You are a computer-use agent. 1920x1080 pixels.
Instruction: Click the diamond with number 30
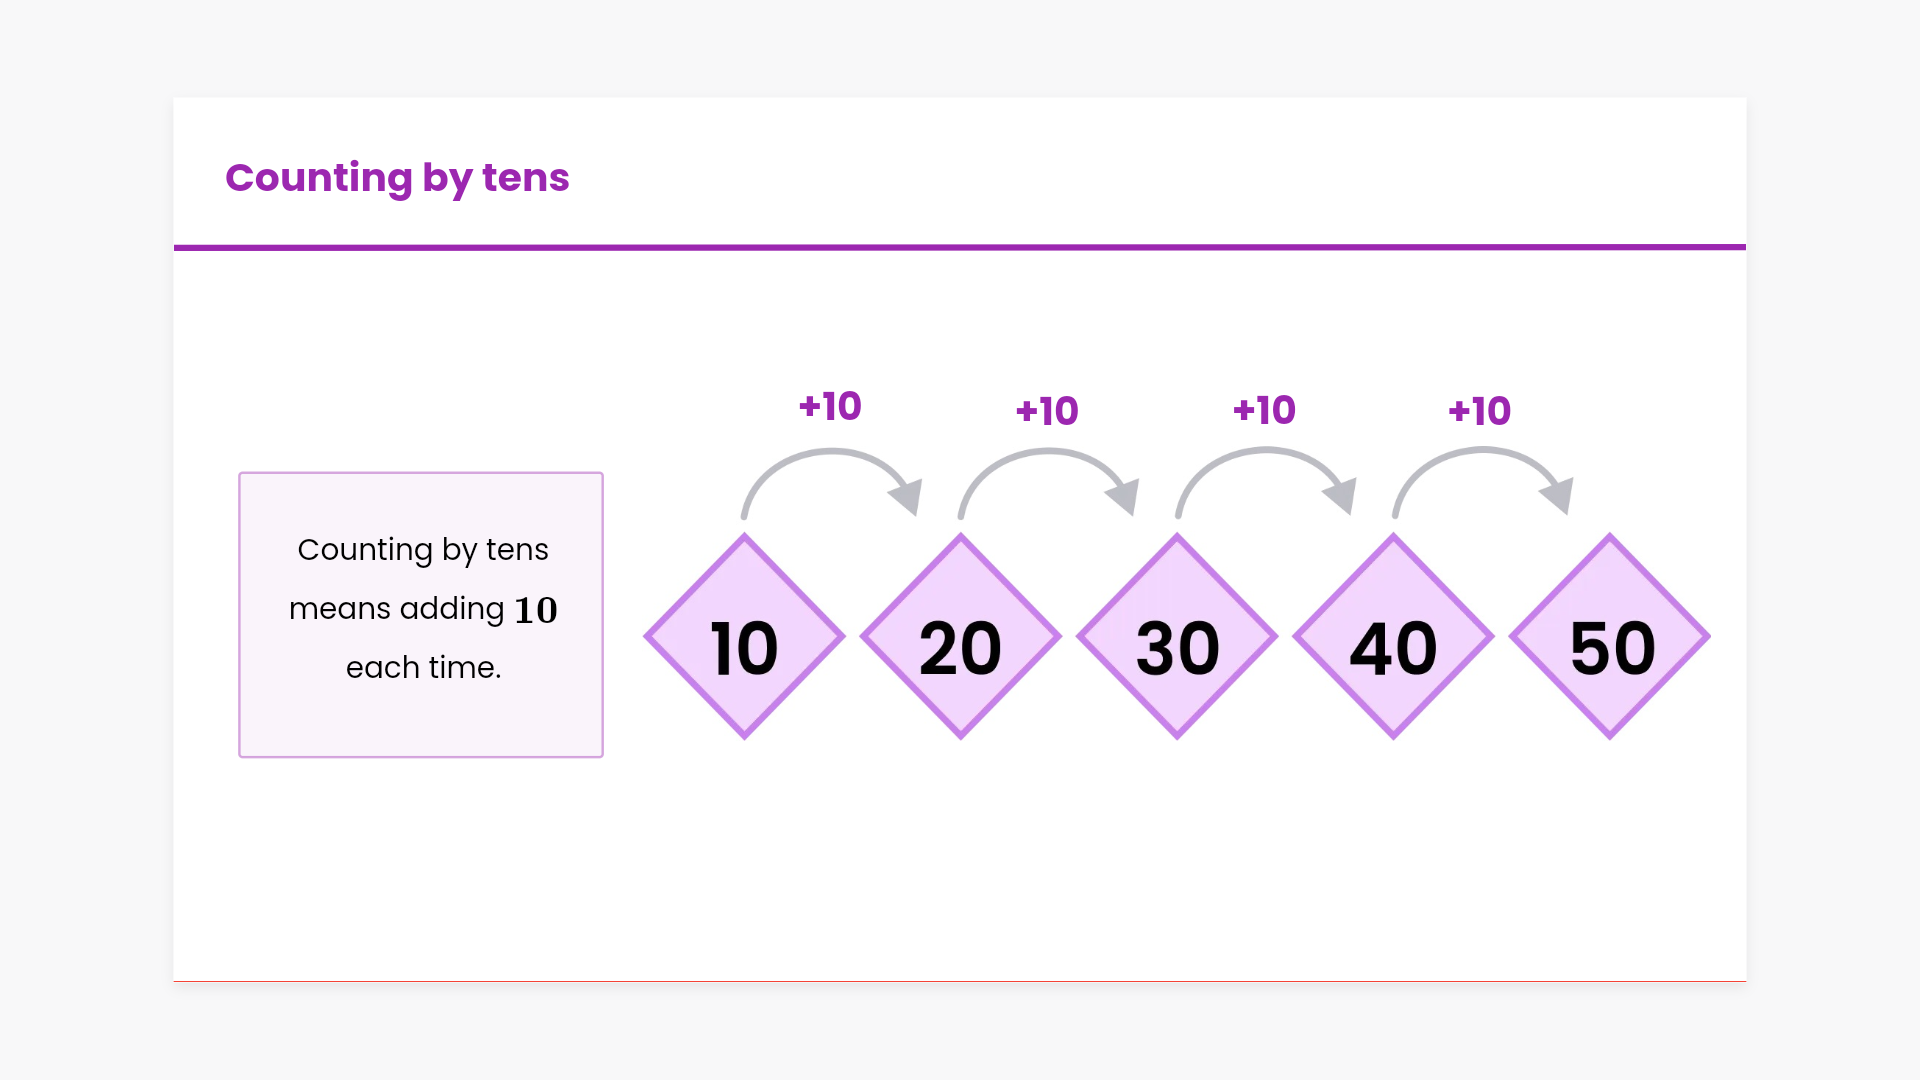(1177, 637)
